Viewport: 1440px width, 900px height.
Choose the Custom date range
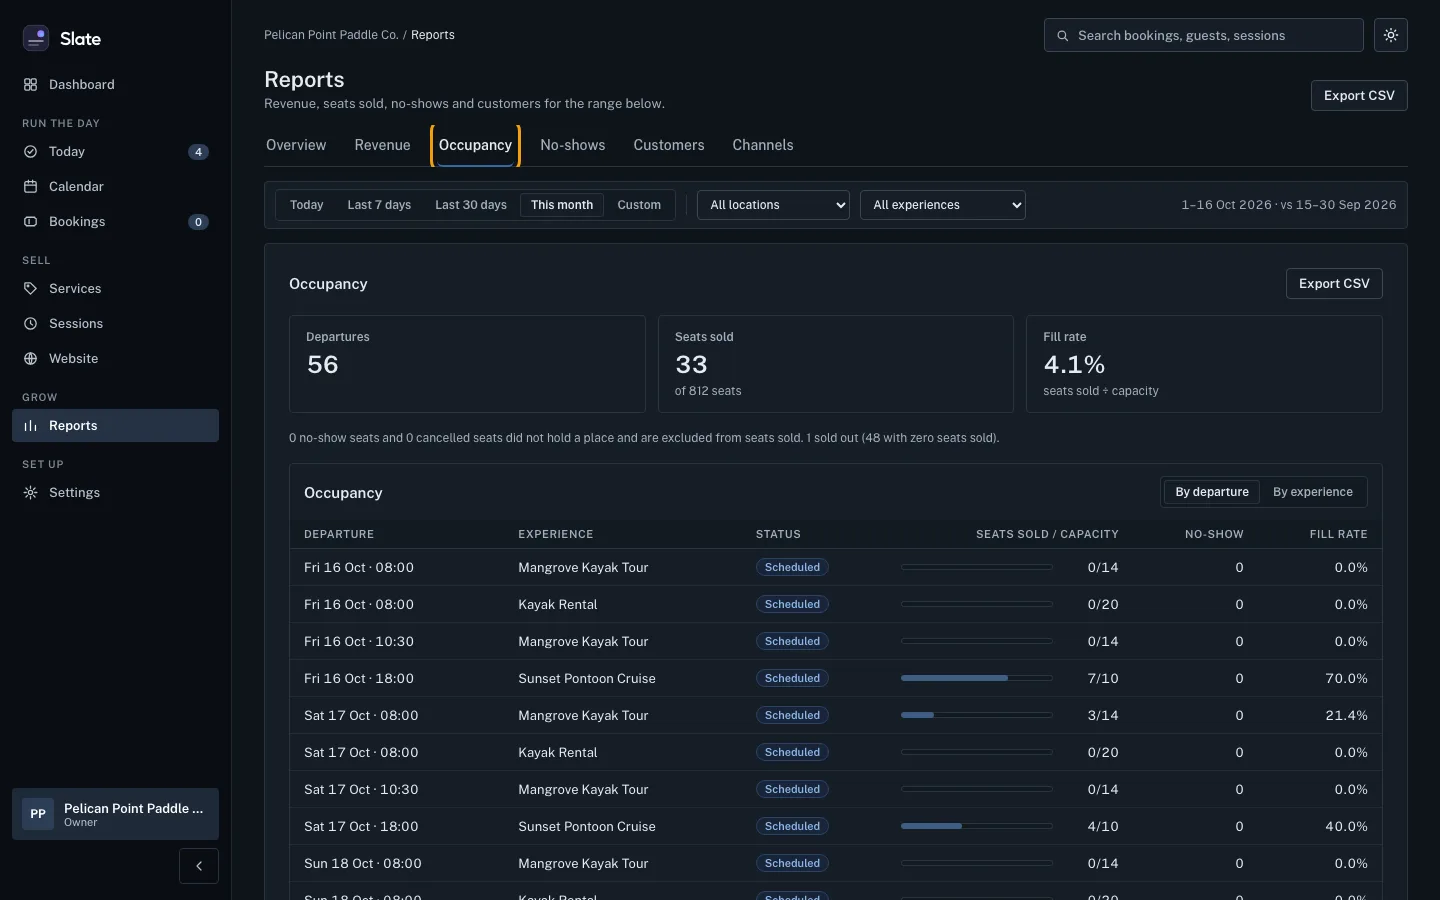coord(639,205)
